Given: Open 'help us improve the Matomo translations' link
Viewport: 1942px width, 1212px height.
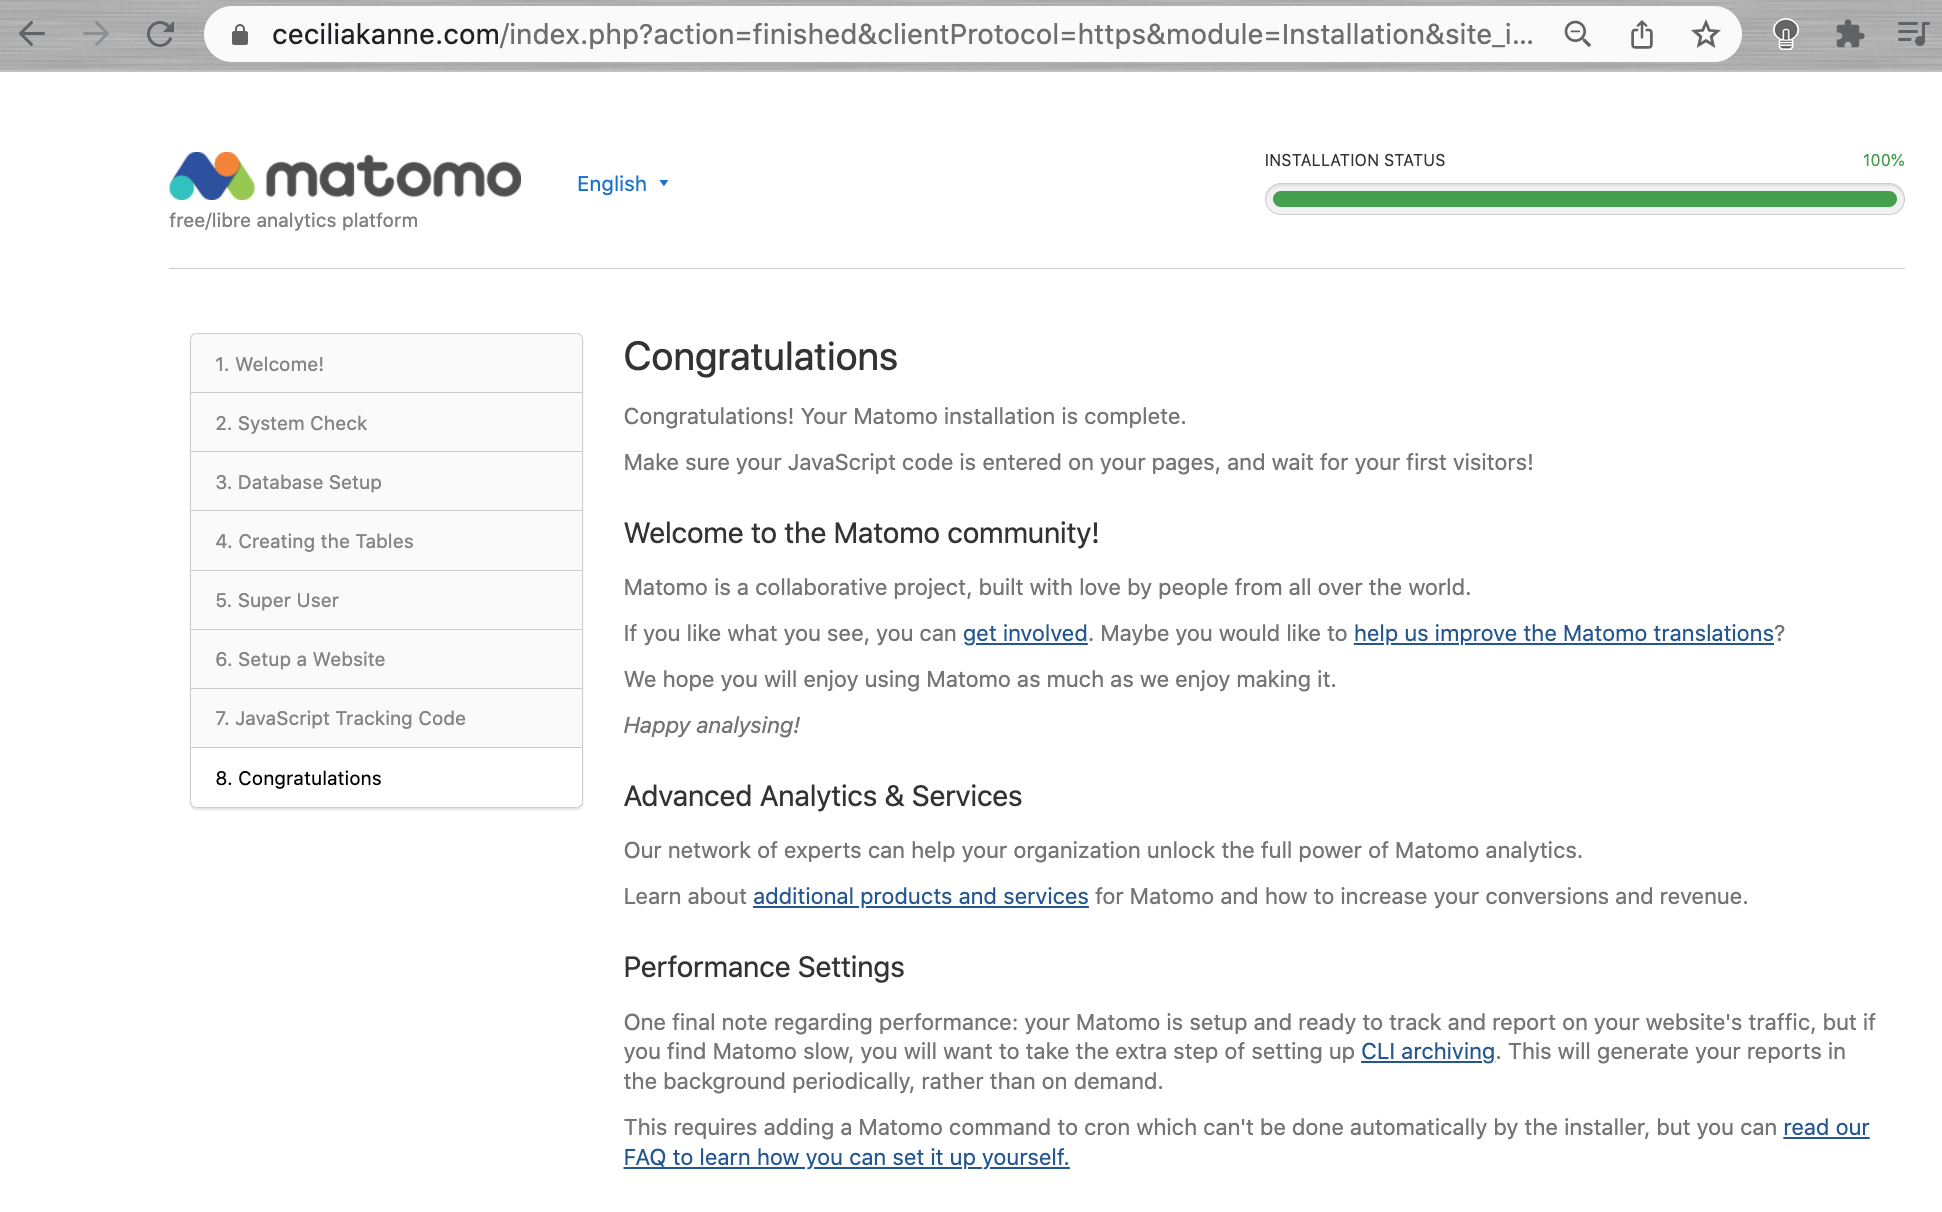Looking at the screenshot, I should [1563, 633].
